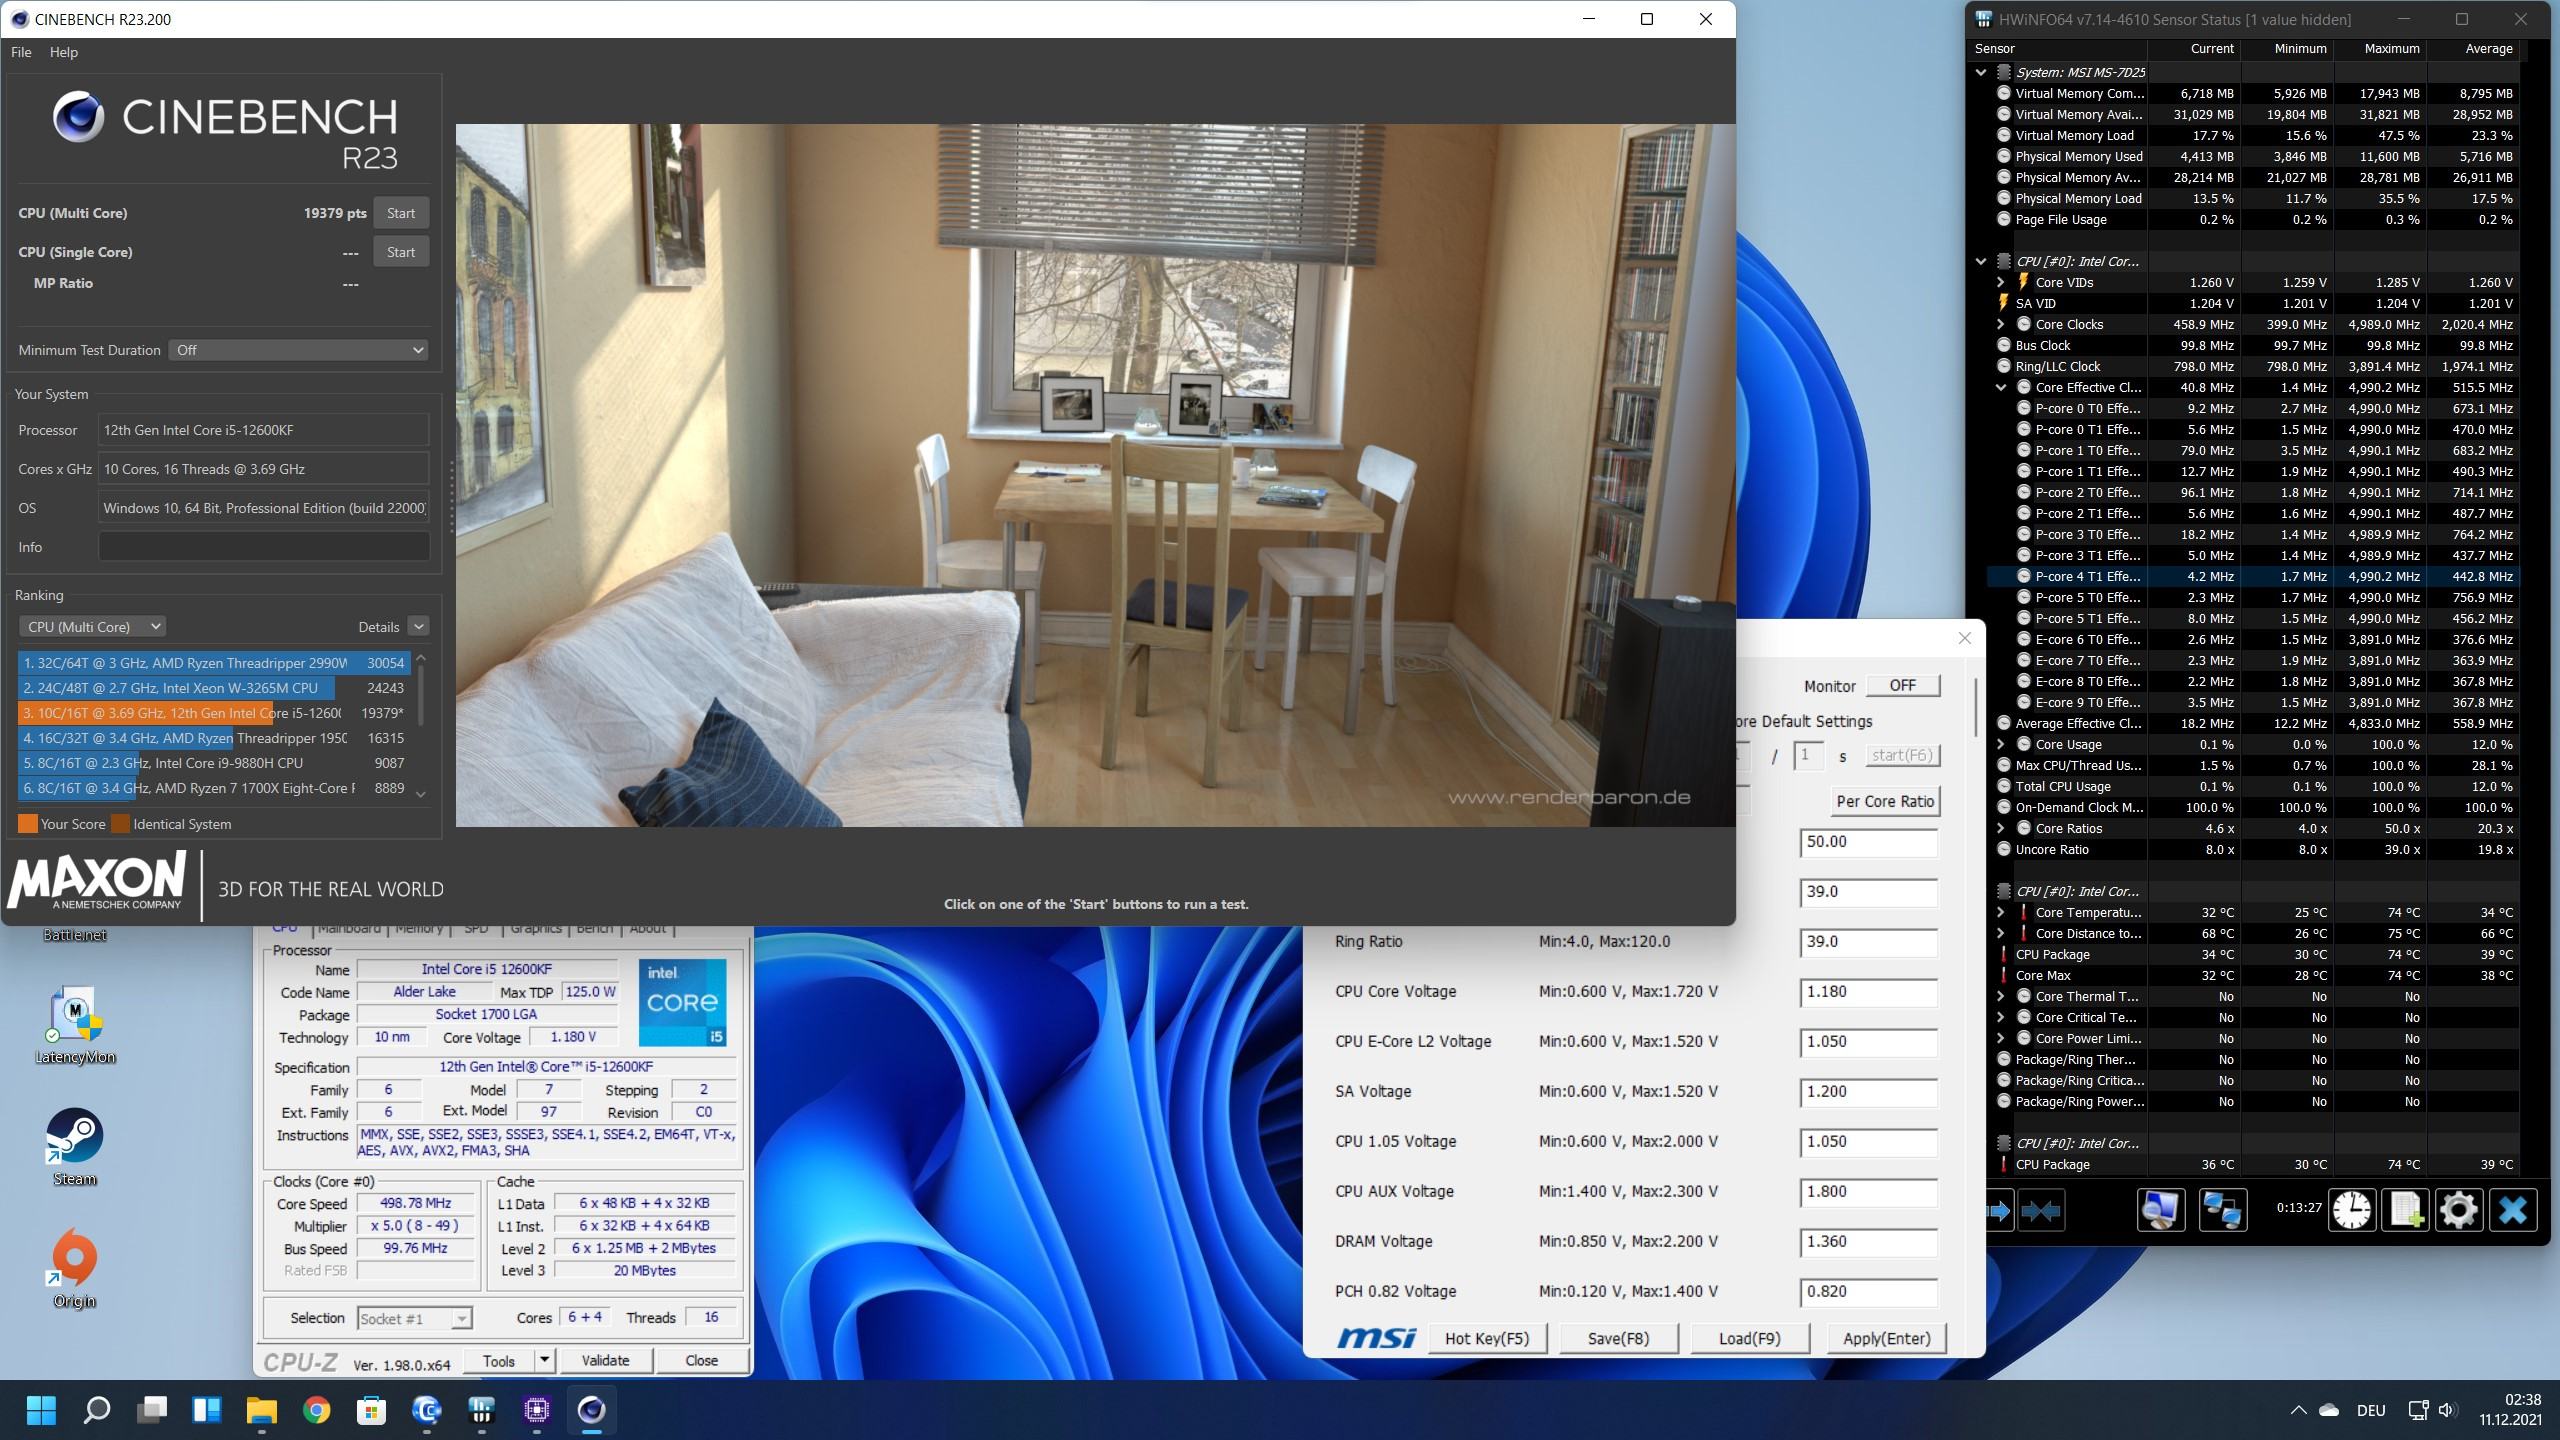The height and width of the screenshot is (1440, 2560).
Task: Open taskbar Search icon
Action: [x=96, y=1410]
